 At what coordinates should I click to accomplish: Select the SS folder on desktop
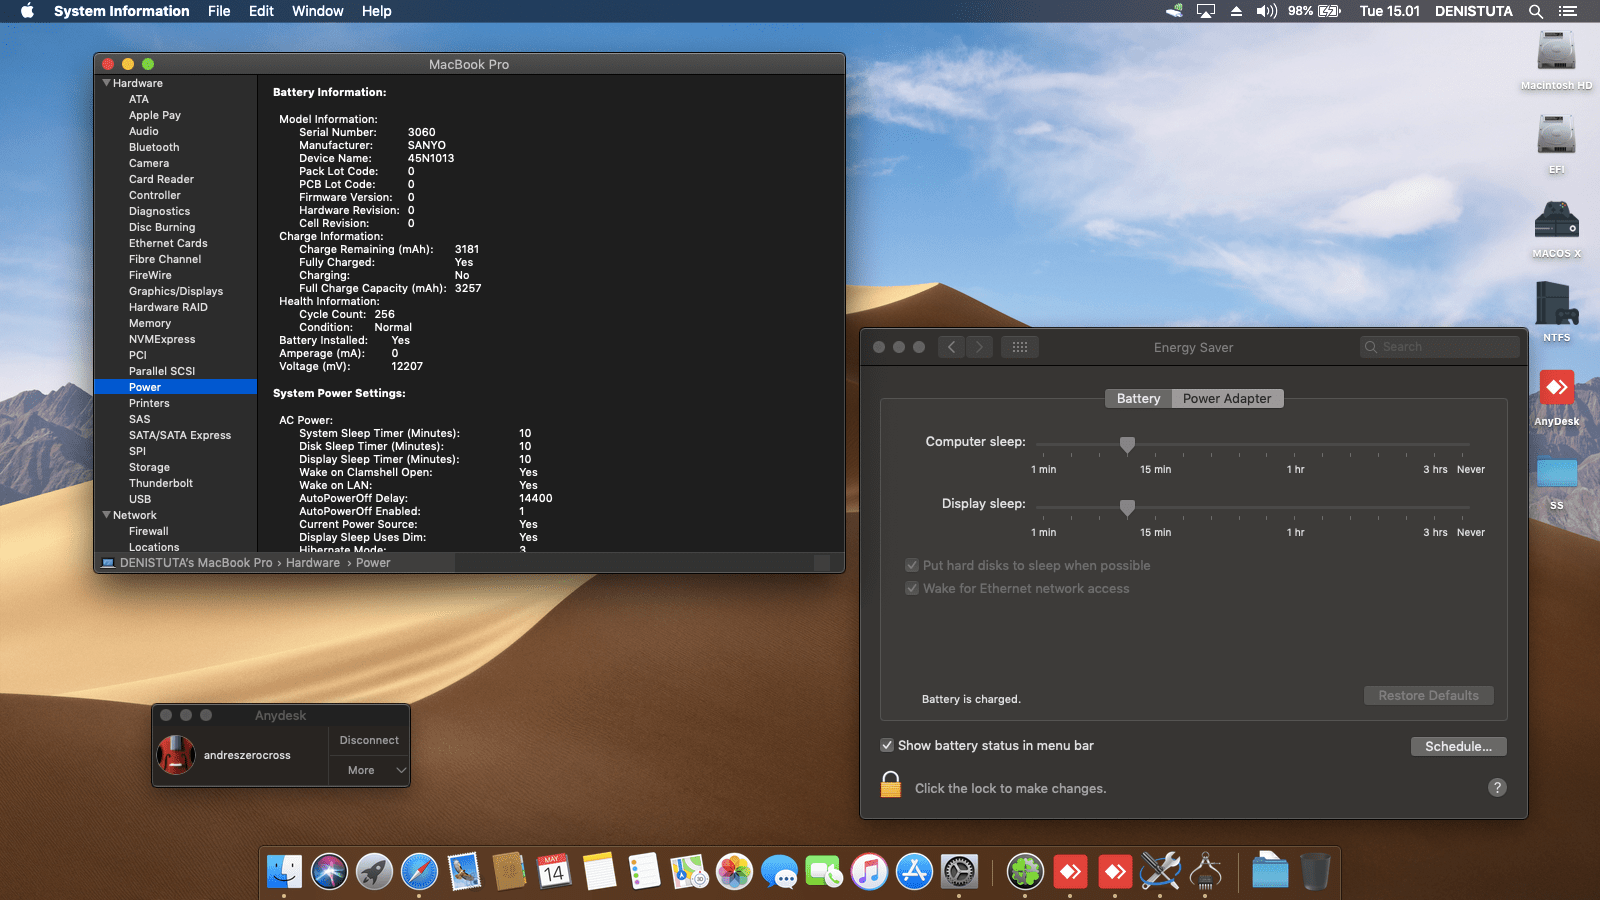(x=1556, y=481)
